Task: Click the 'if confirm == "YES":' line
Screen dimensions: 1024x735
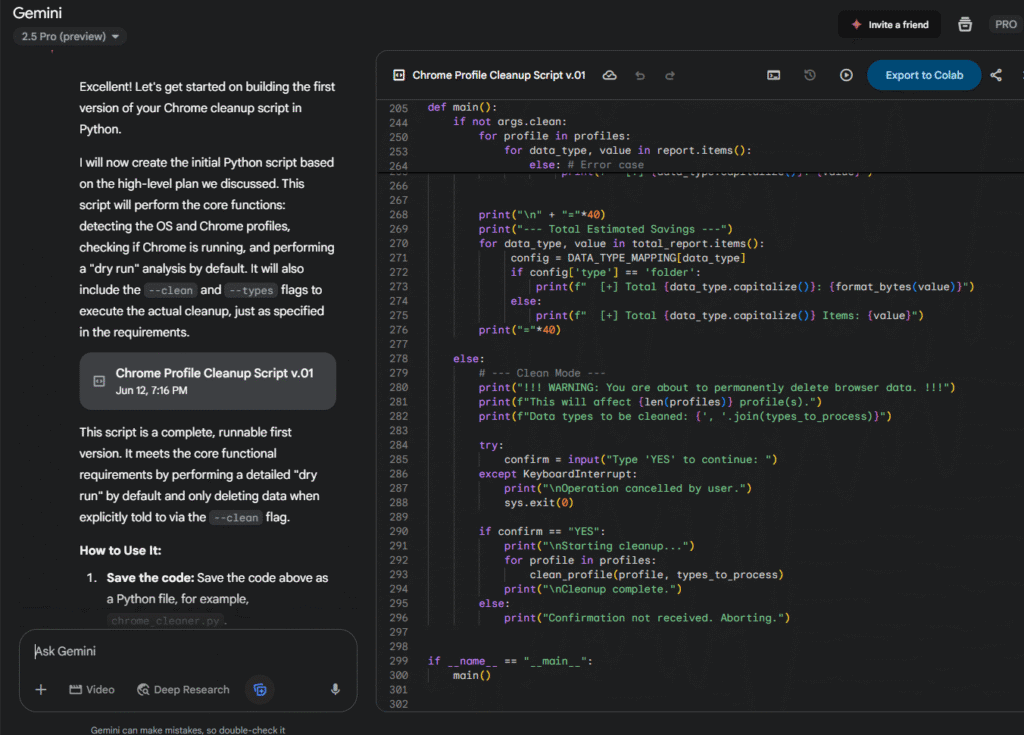Action: click(x=542, y=531)
